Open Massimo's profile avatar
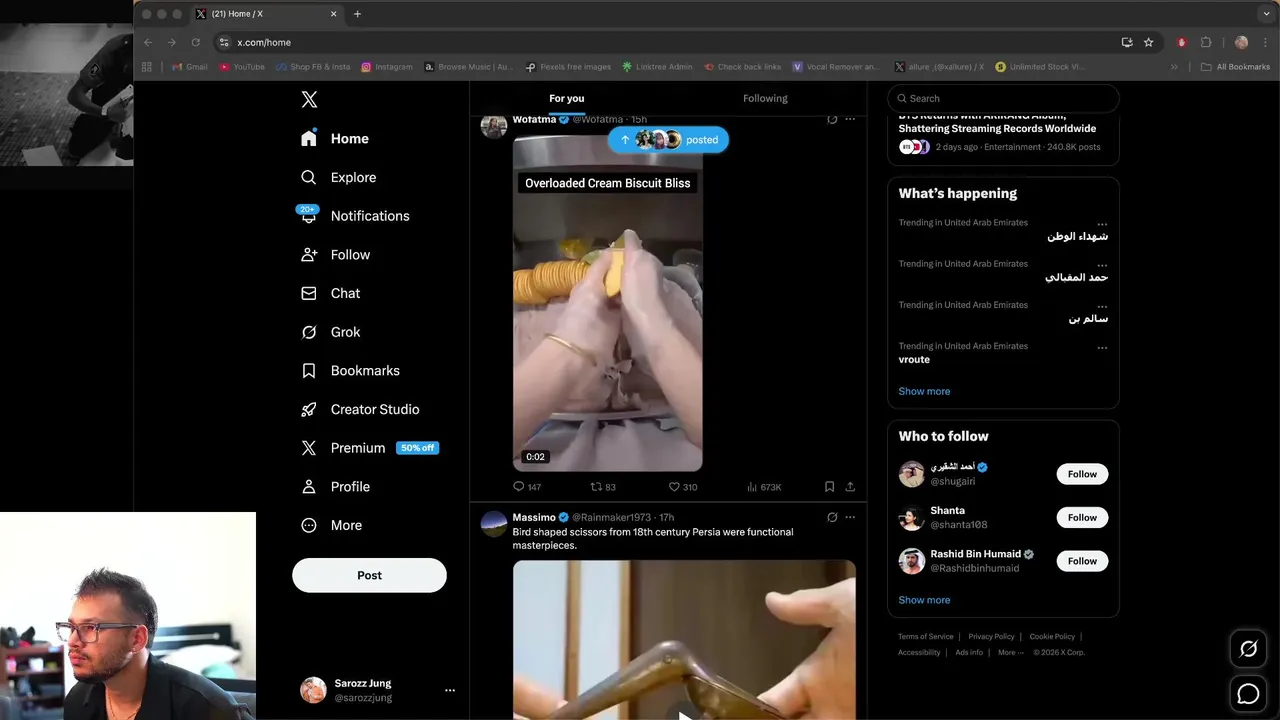The height and width of the screenshot is (720, 1280). [x=494, y=524]
